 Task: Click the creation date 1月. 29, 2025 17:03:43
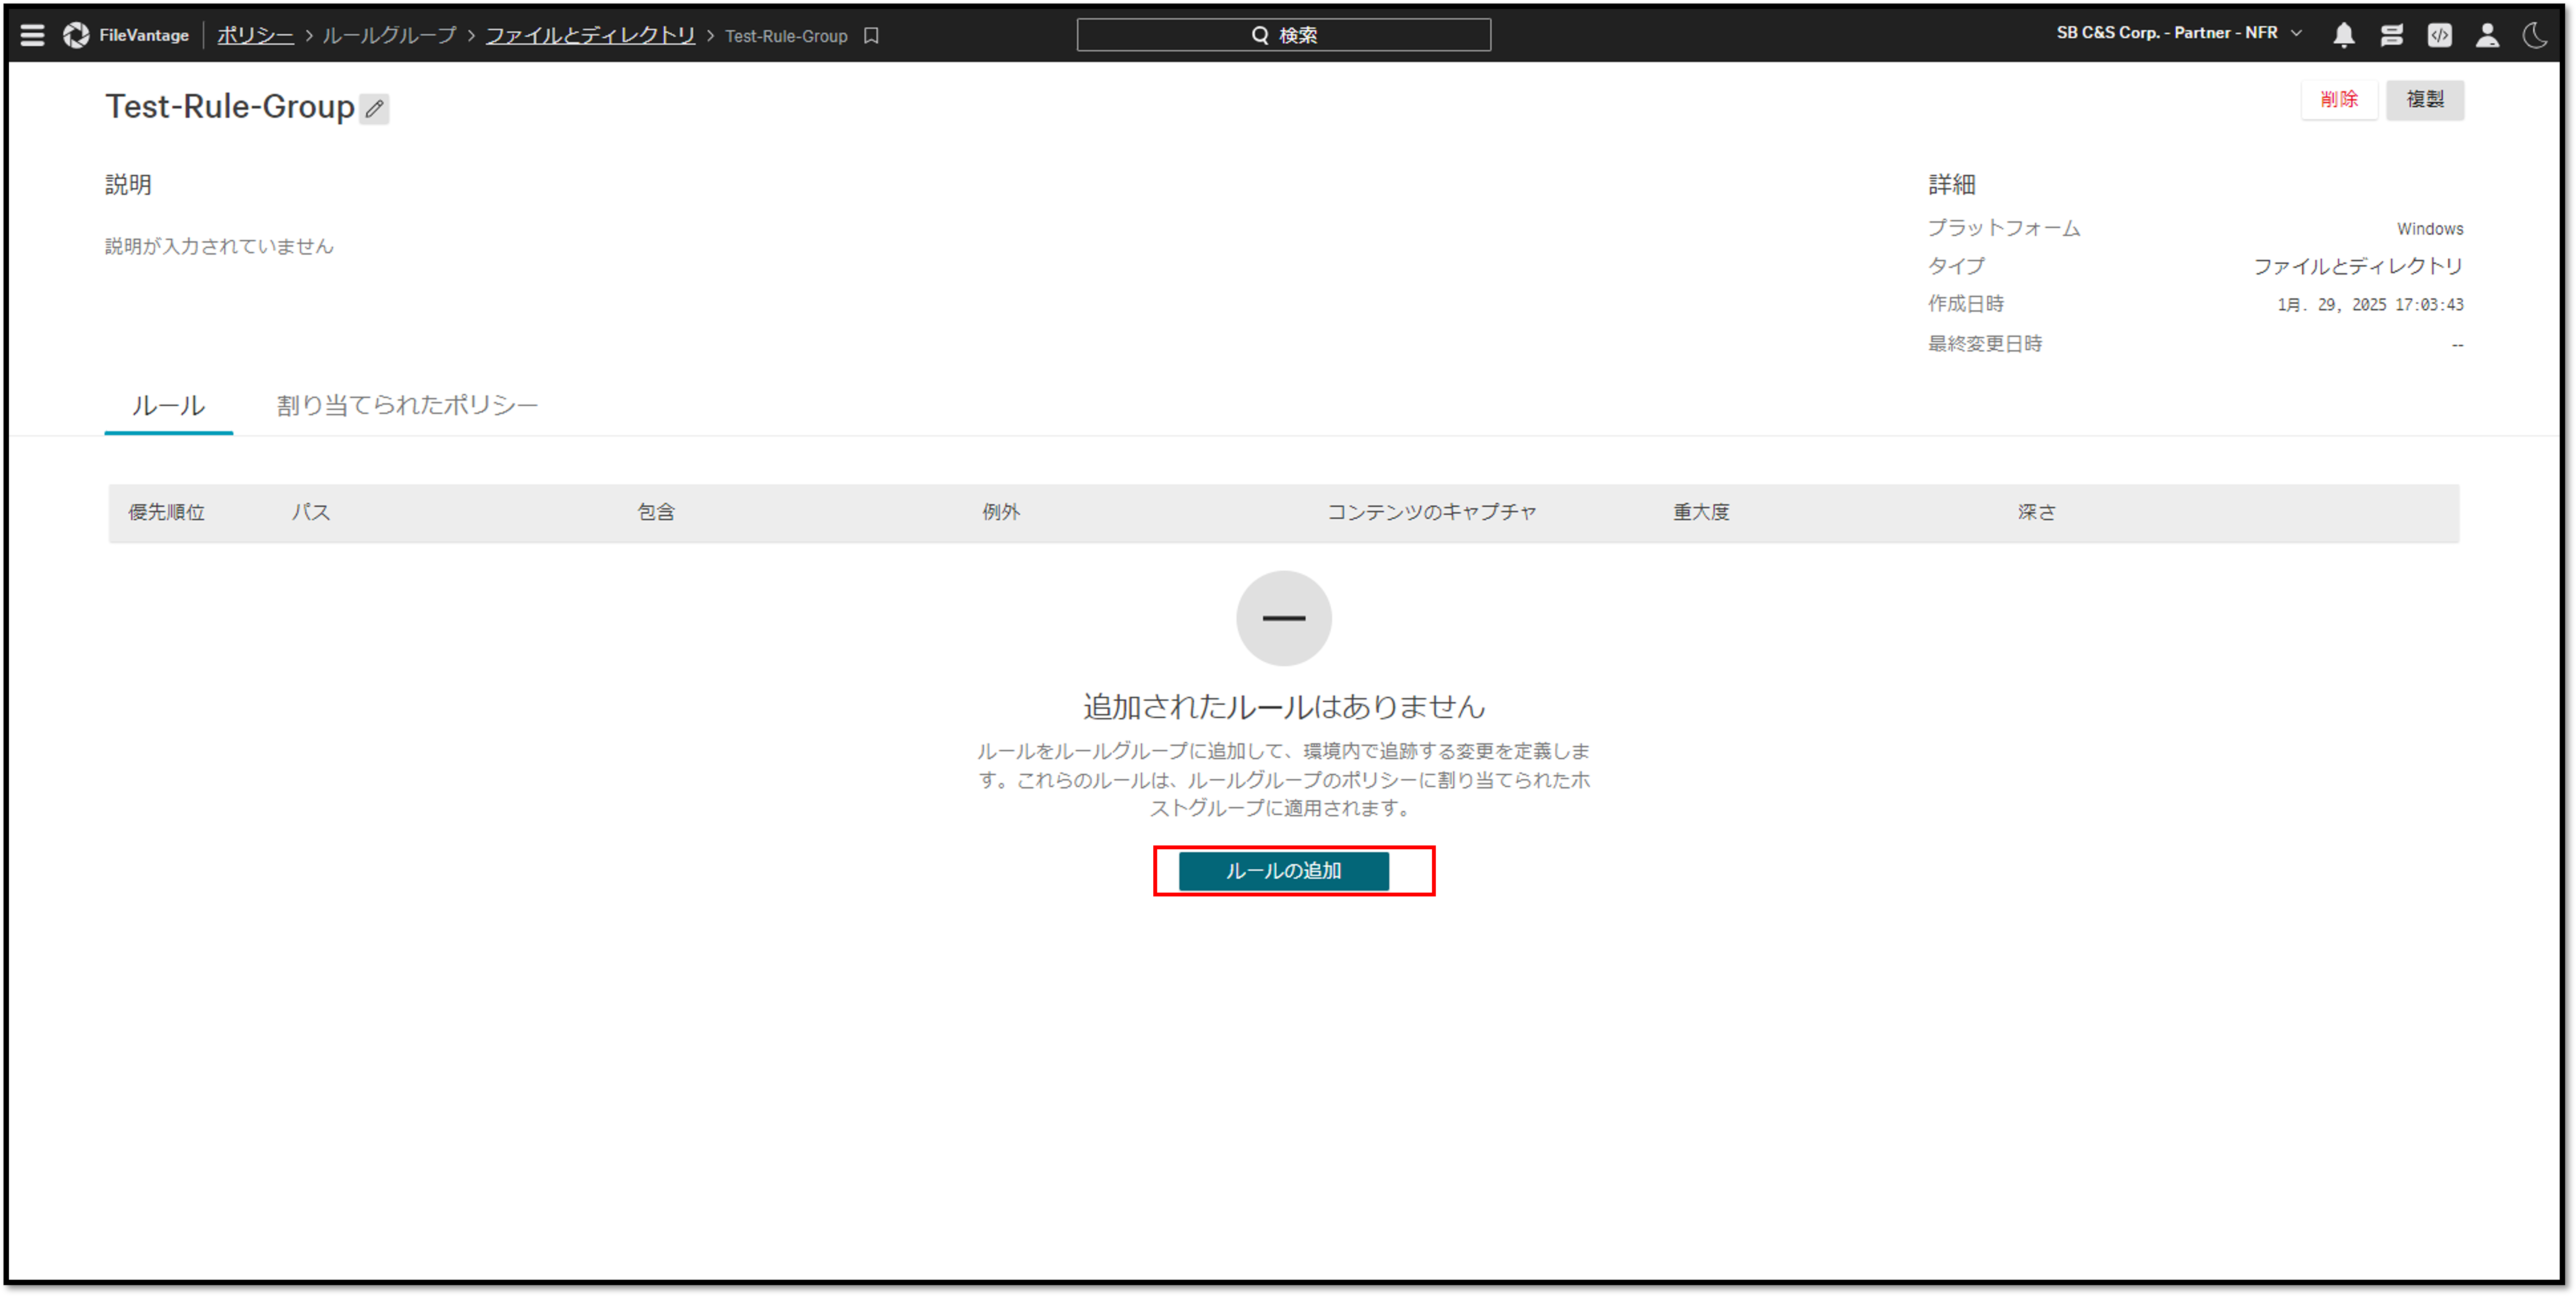[x=2370, y=305]
